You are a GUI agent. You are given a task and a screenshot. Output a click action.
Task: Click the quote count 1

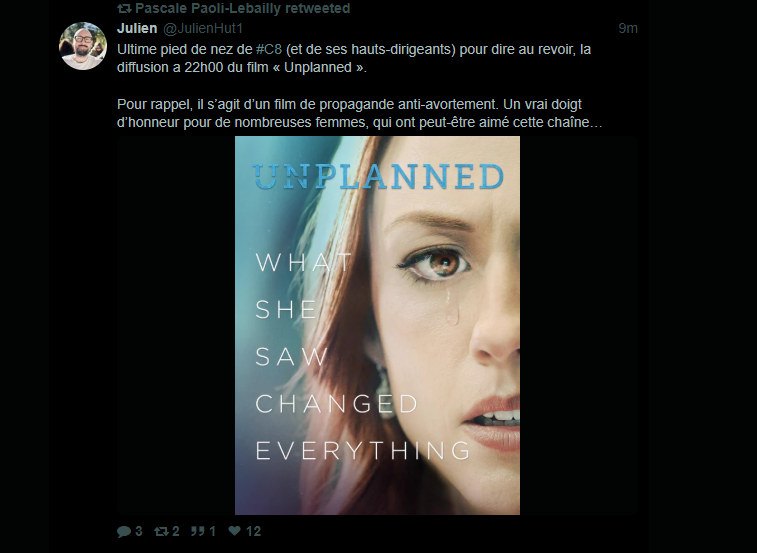(212, 532)
